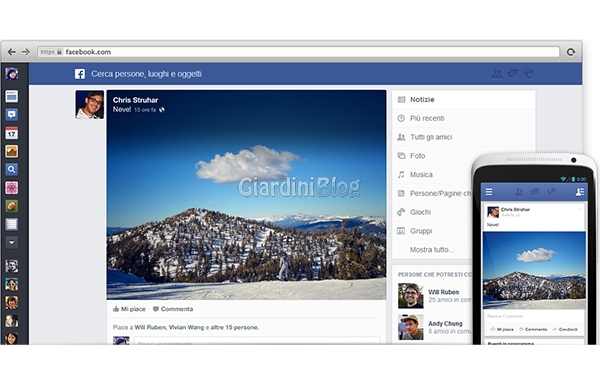
Task: Tap Condividi on phone post
Action: click(x=565, y=329)
